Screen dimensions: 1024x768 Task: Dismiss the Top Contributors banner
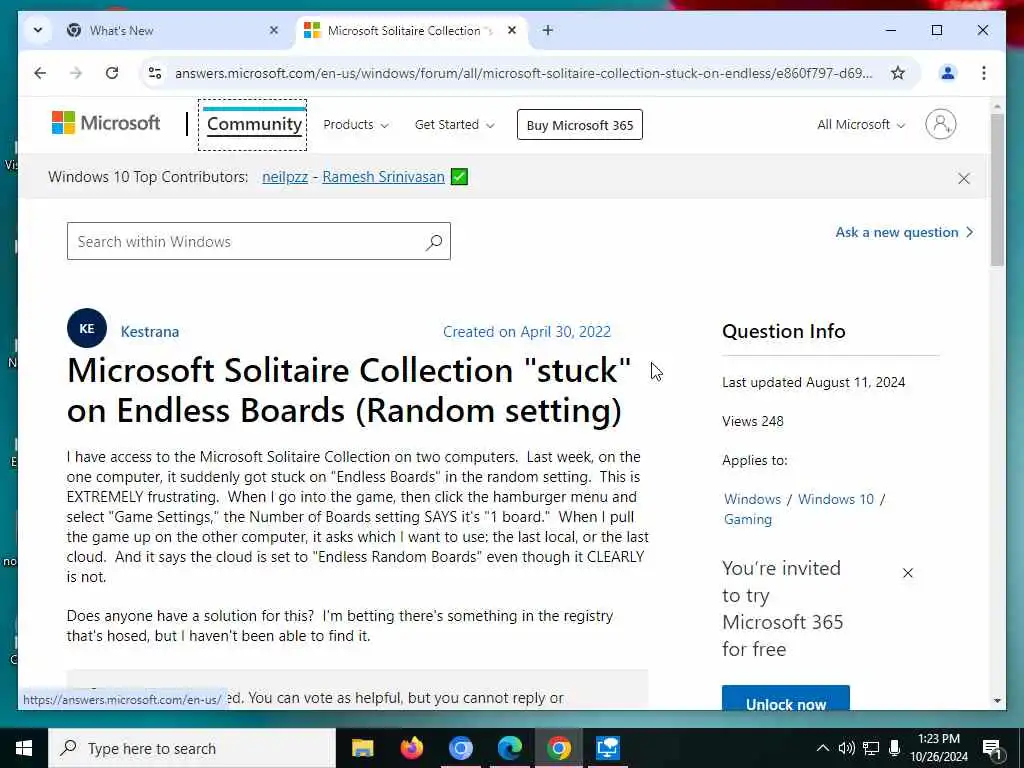point(964,178)
